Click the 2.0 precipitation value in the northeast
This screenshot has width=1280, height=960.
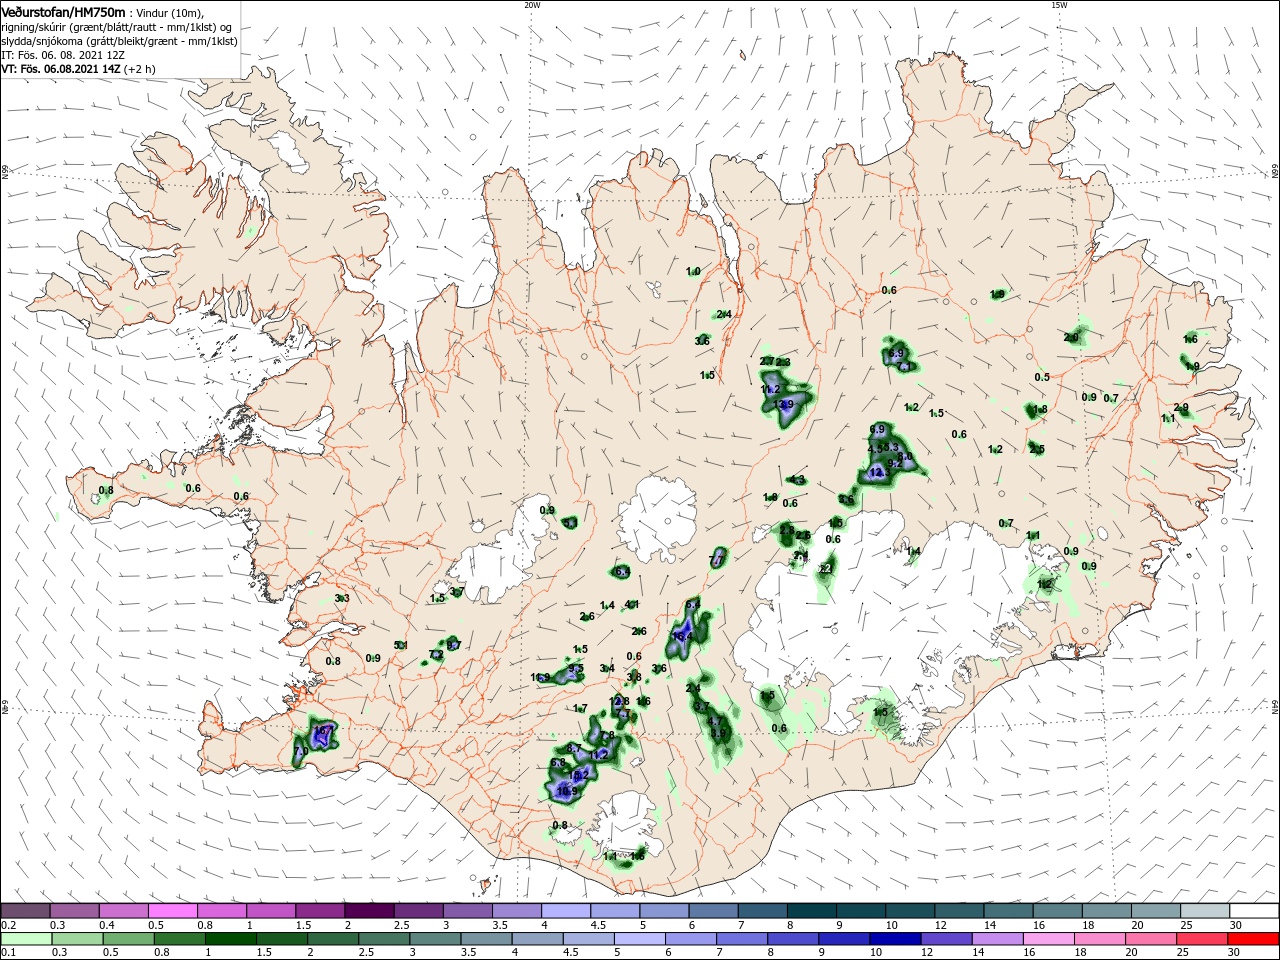tap(1071, 338)
